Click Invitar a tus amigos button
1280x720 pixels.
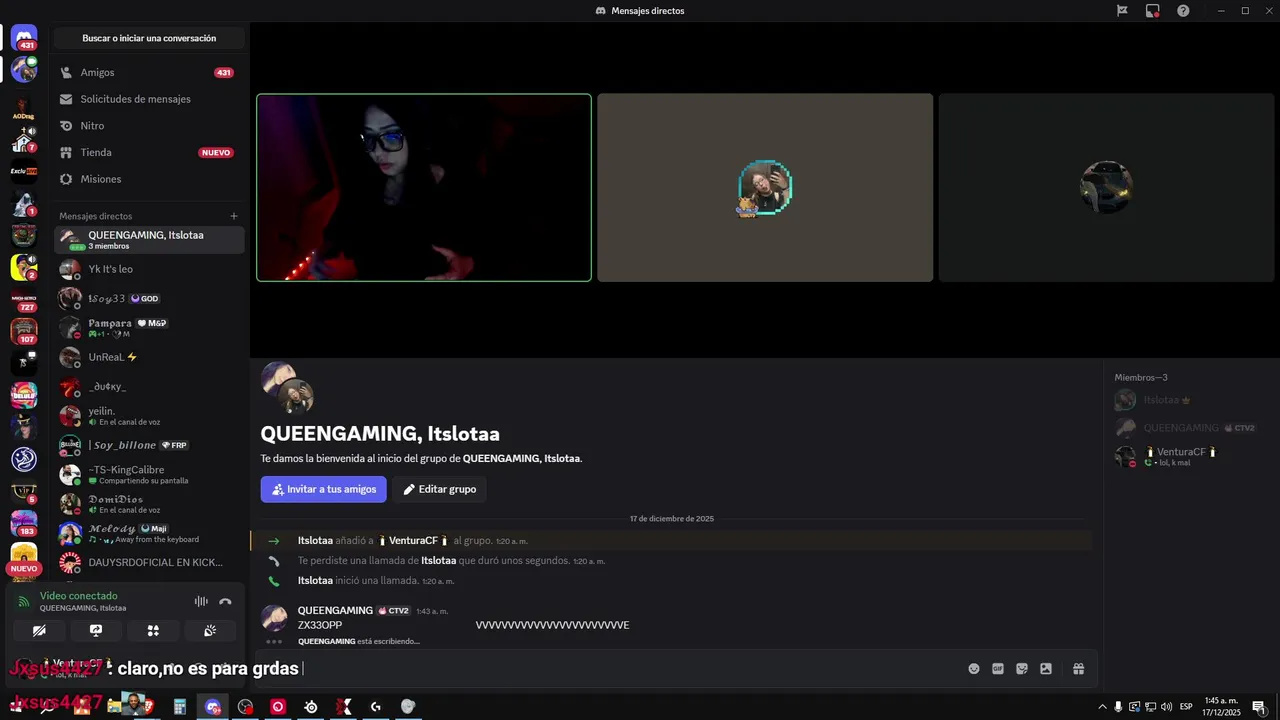tap(323, 489)
